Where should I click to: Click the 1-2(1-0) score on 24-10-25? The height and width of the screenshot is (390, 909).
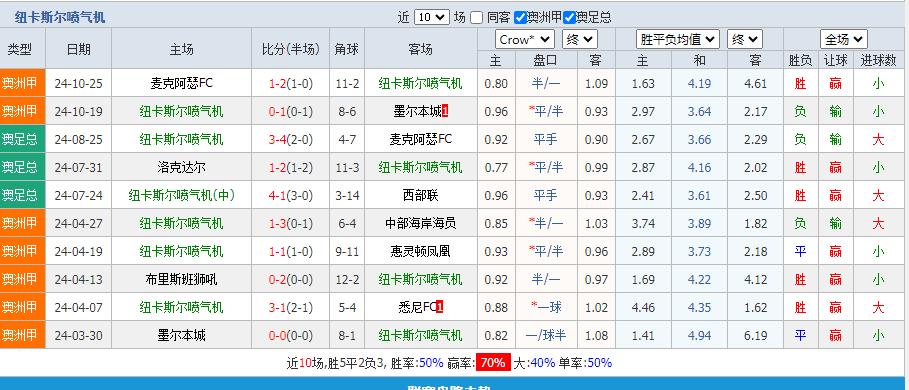(290, 83)
